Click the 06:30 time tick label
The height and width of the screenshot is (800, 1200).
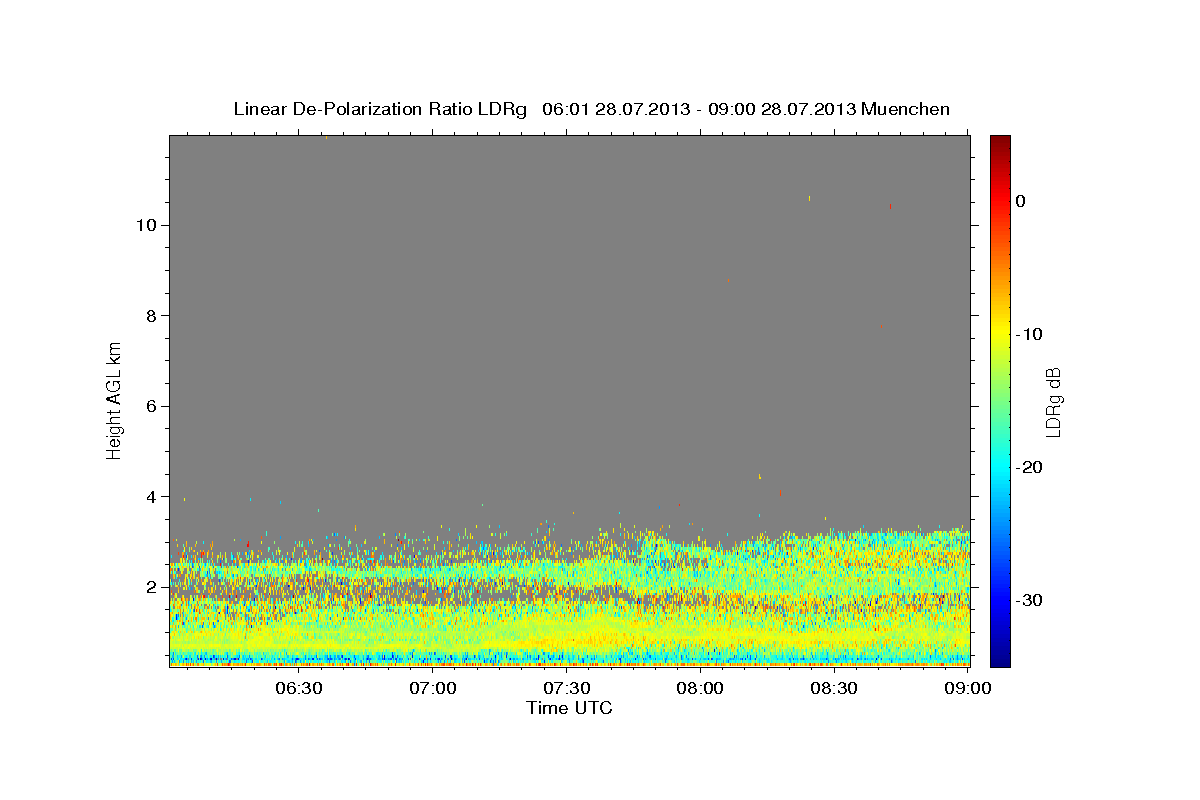click(x=299, y=688)
